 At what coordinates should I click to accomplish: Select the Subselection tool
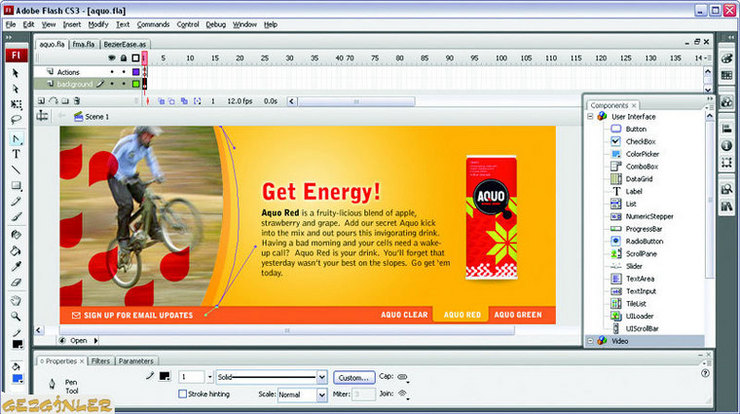(x=16, y=89)
